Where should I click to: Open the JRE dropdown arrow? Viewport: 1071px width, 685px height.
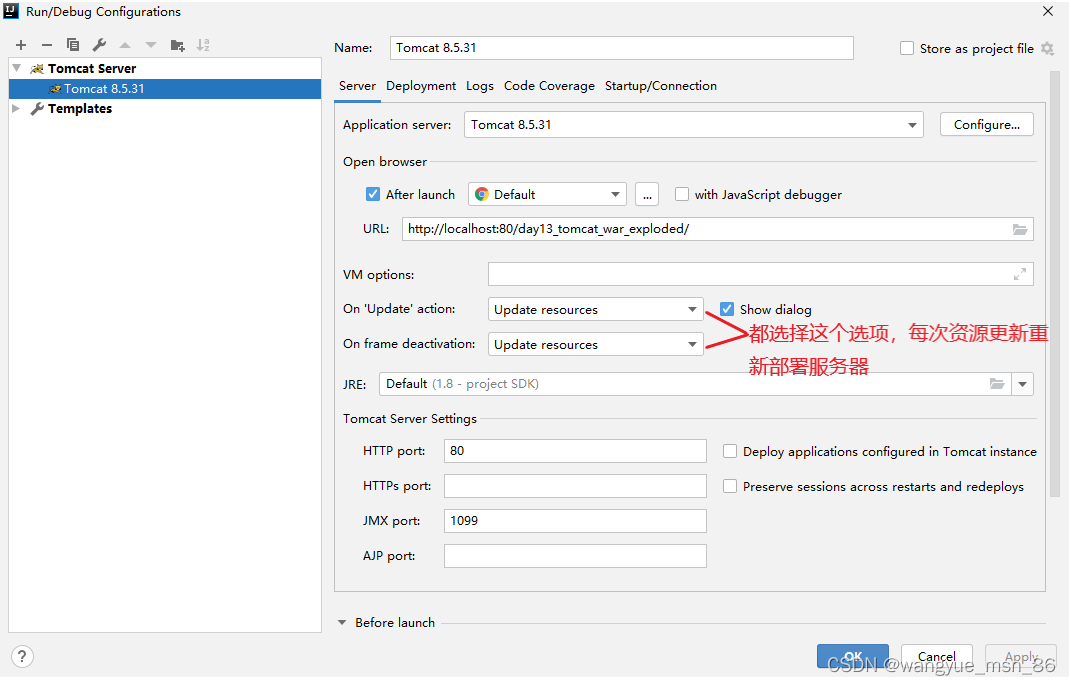(x=1023, y=384)
